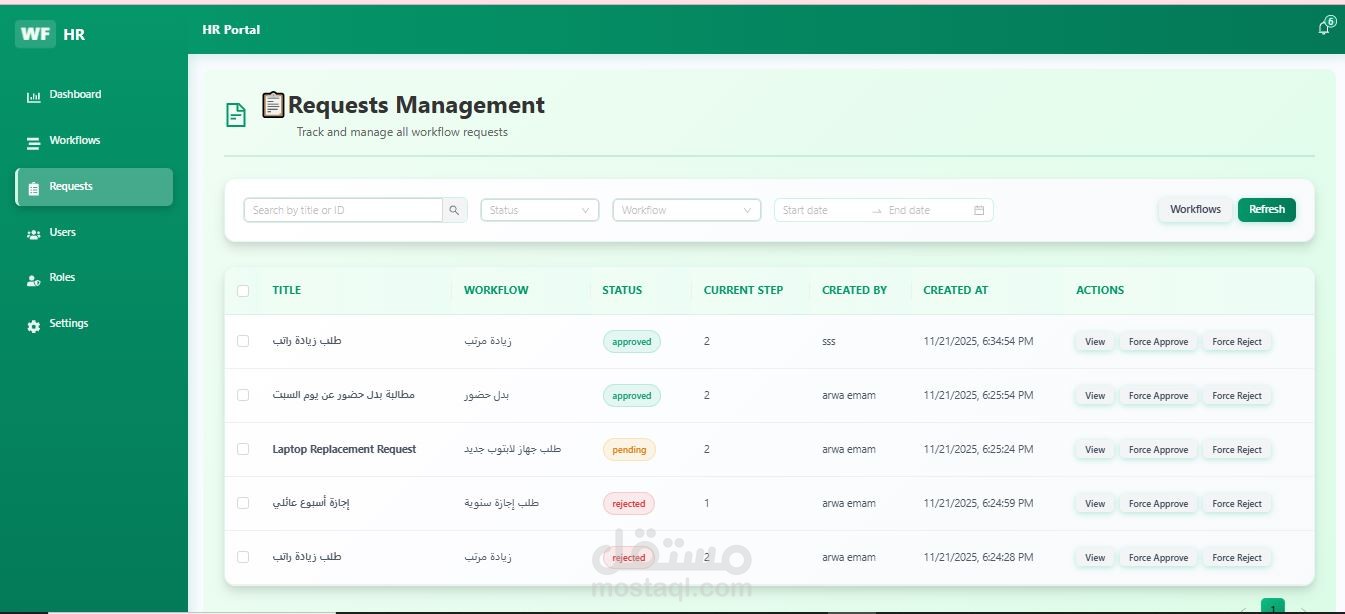Viewport: 1345px width, 614px height.
Task: Click the End date field
Action: point(925,210)
